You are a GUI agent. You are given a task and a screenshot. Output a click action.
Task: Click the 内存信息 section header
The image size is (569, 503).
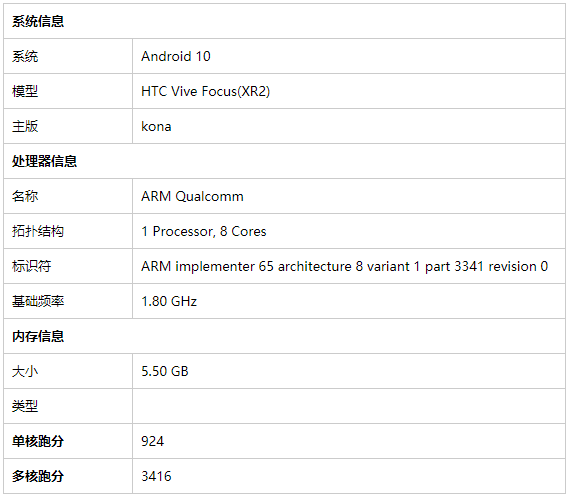click(38, 336)
